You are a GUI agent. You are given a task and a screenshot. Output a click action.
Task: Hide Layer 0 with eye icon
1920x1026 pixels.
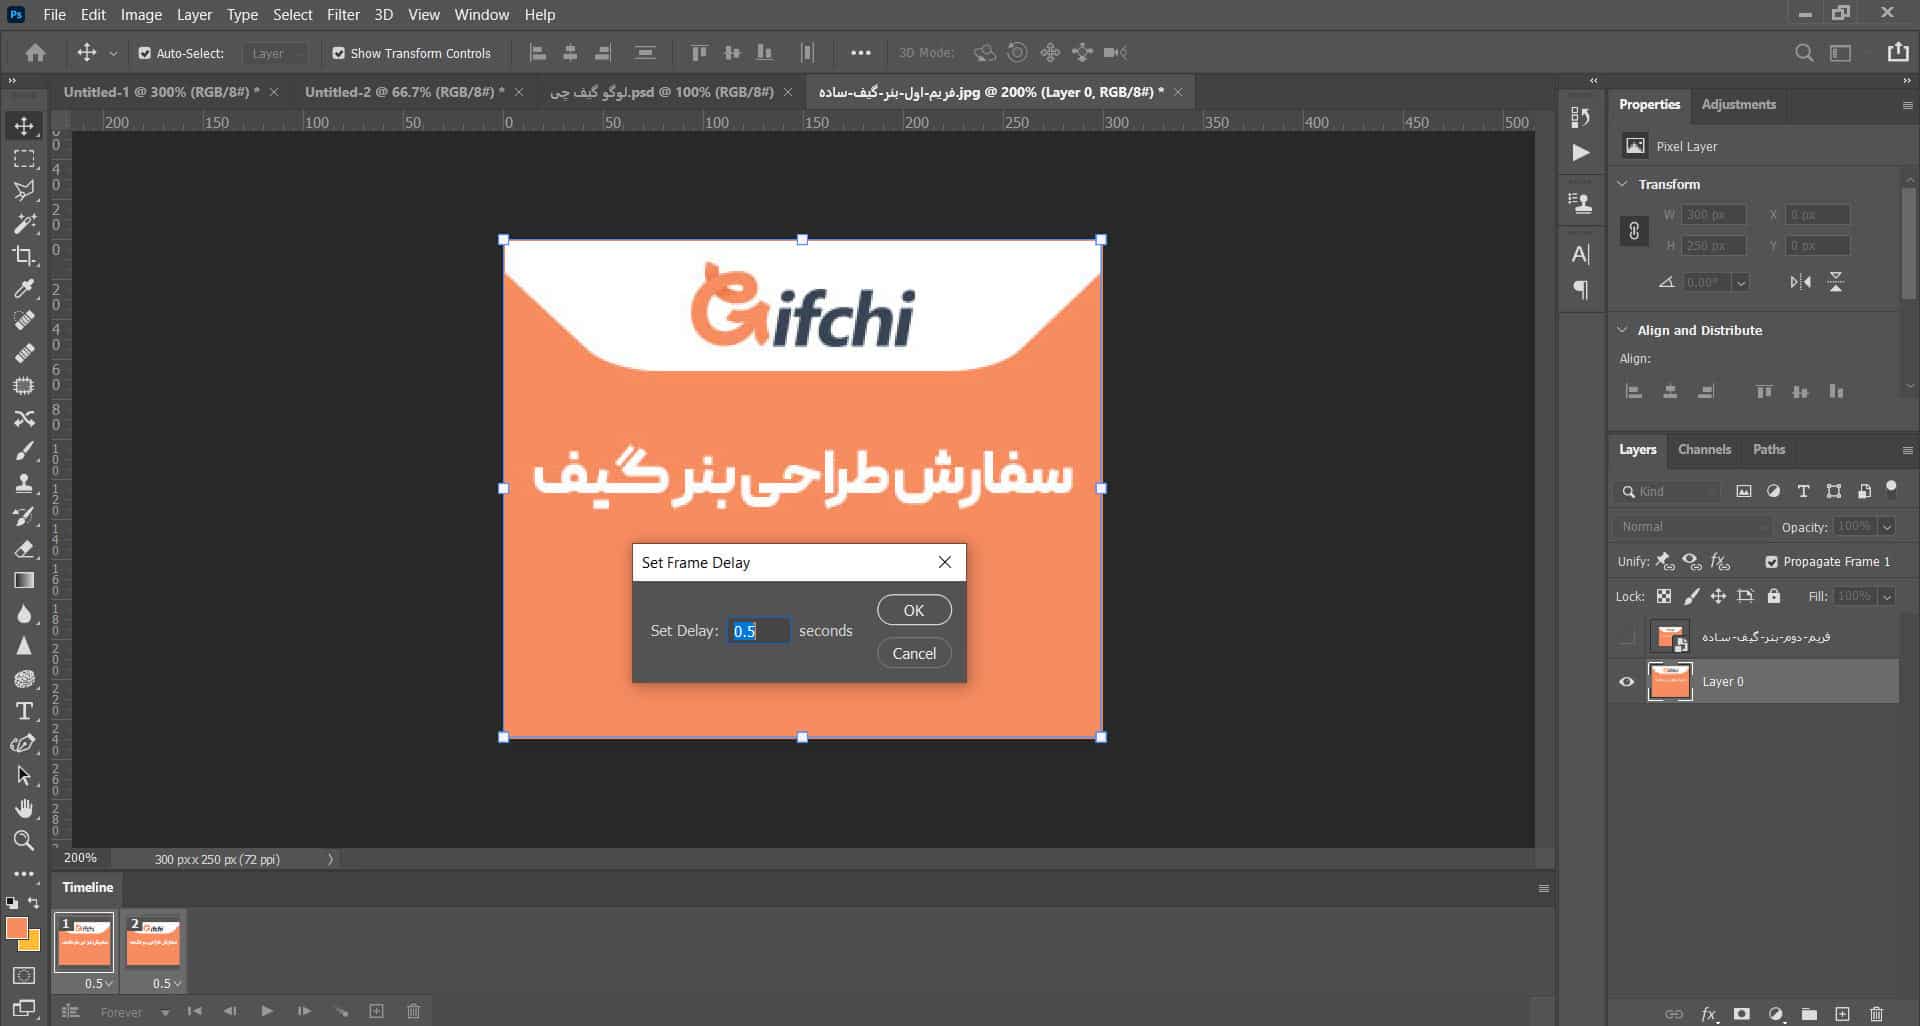(x=1627, y=682)
